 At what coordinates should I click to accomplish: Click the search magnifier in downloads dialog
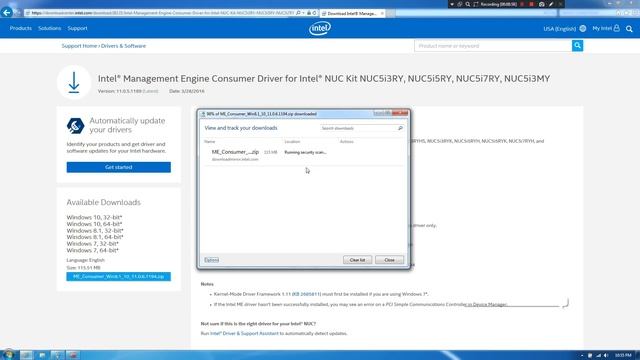coord(400,128)
